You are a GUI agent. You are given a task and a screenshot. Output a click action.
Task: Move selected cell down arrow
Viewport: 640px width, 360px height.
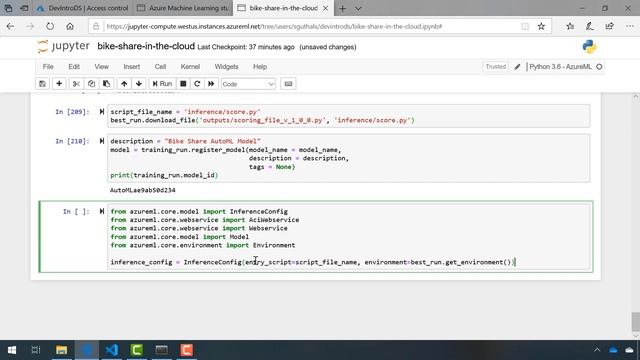139,84
